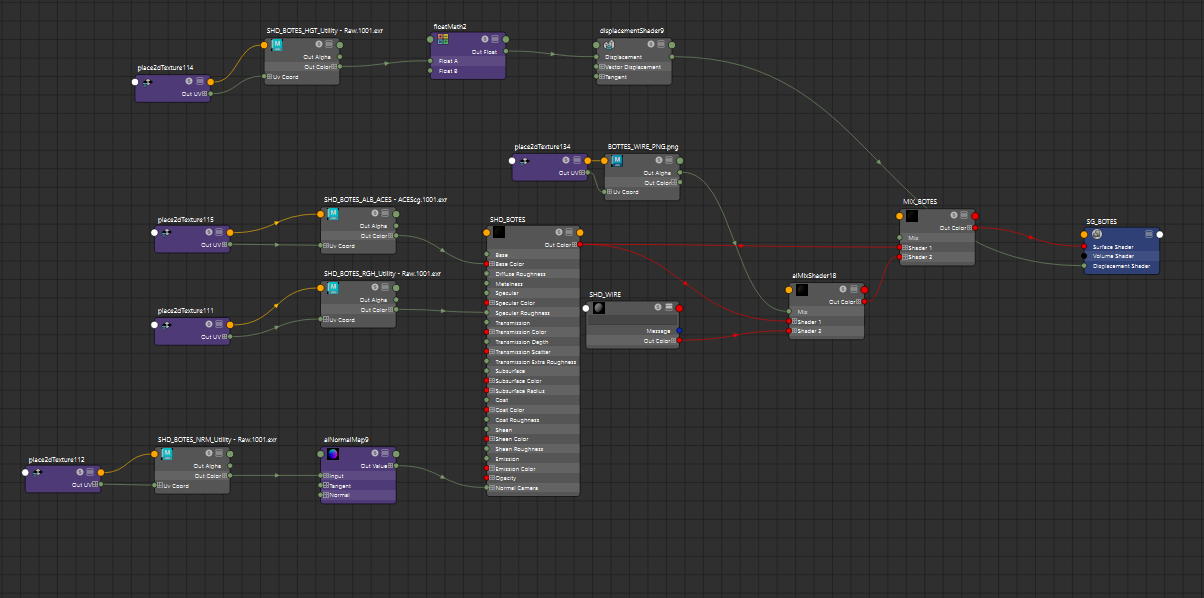The image size is (1204, 598).
Task: Click the SHD_WIRE sphere swatch
Action: 599,308
